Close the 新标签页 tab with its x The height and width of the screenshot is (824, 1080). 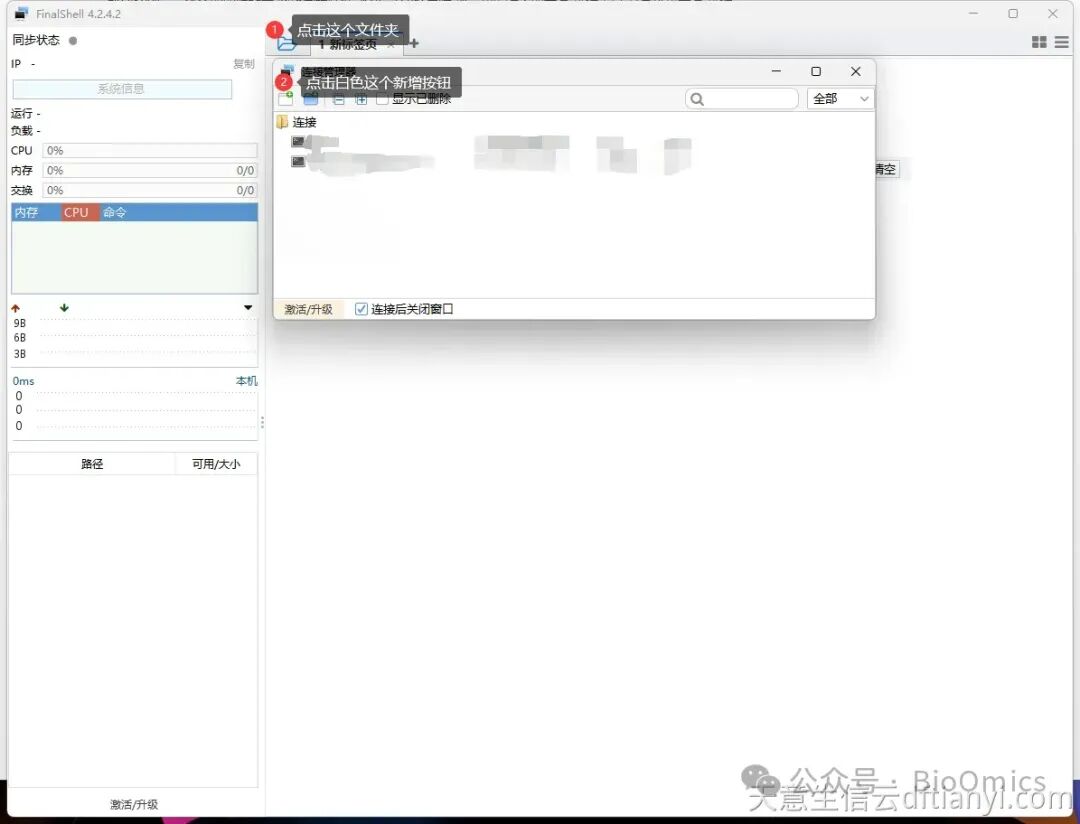[x=391, y=45]
